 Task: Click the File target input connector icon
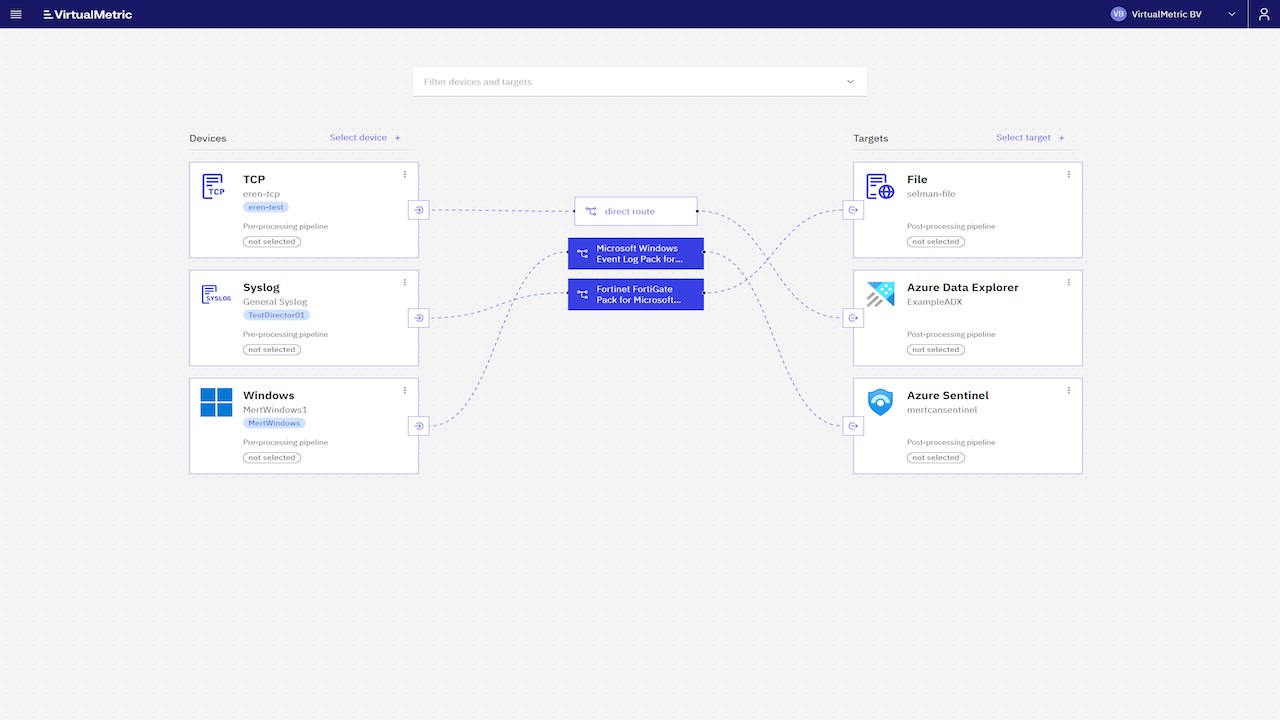[x=853, y=210]
